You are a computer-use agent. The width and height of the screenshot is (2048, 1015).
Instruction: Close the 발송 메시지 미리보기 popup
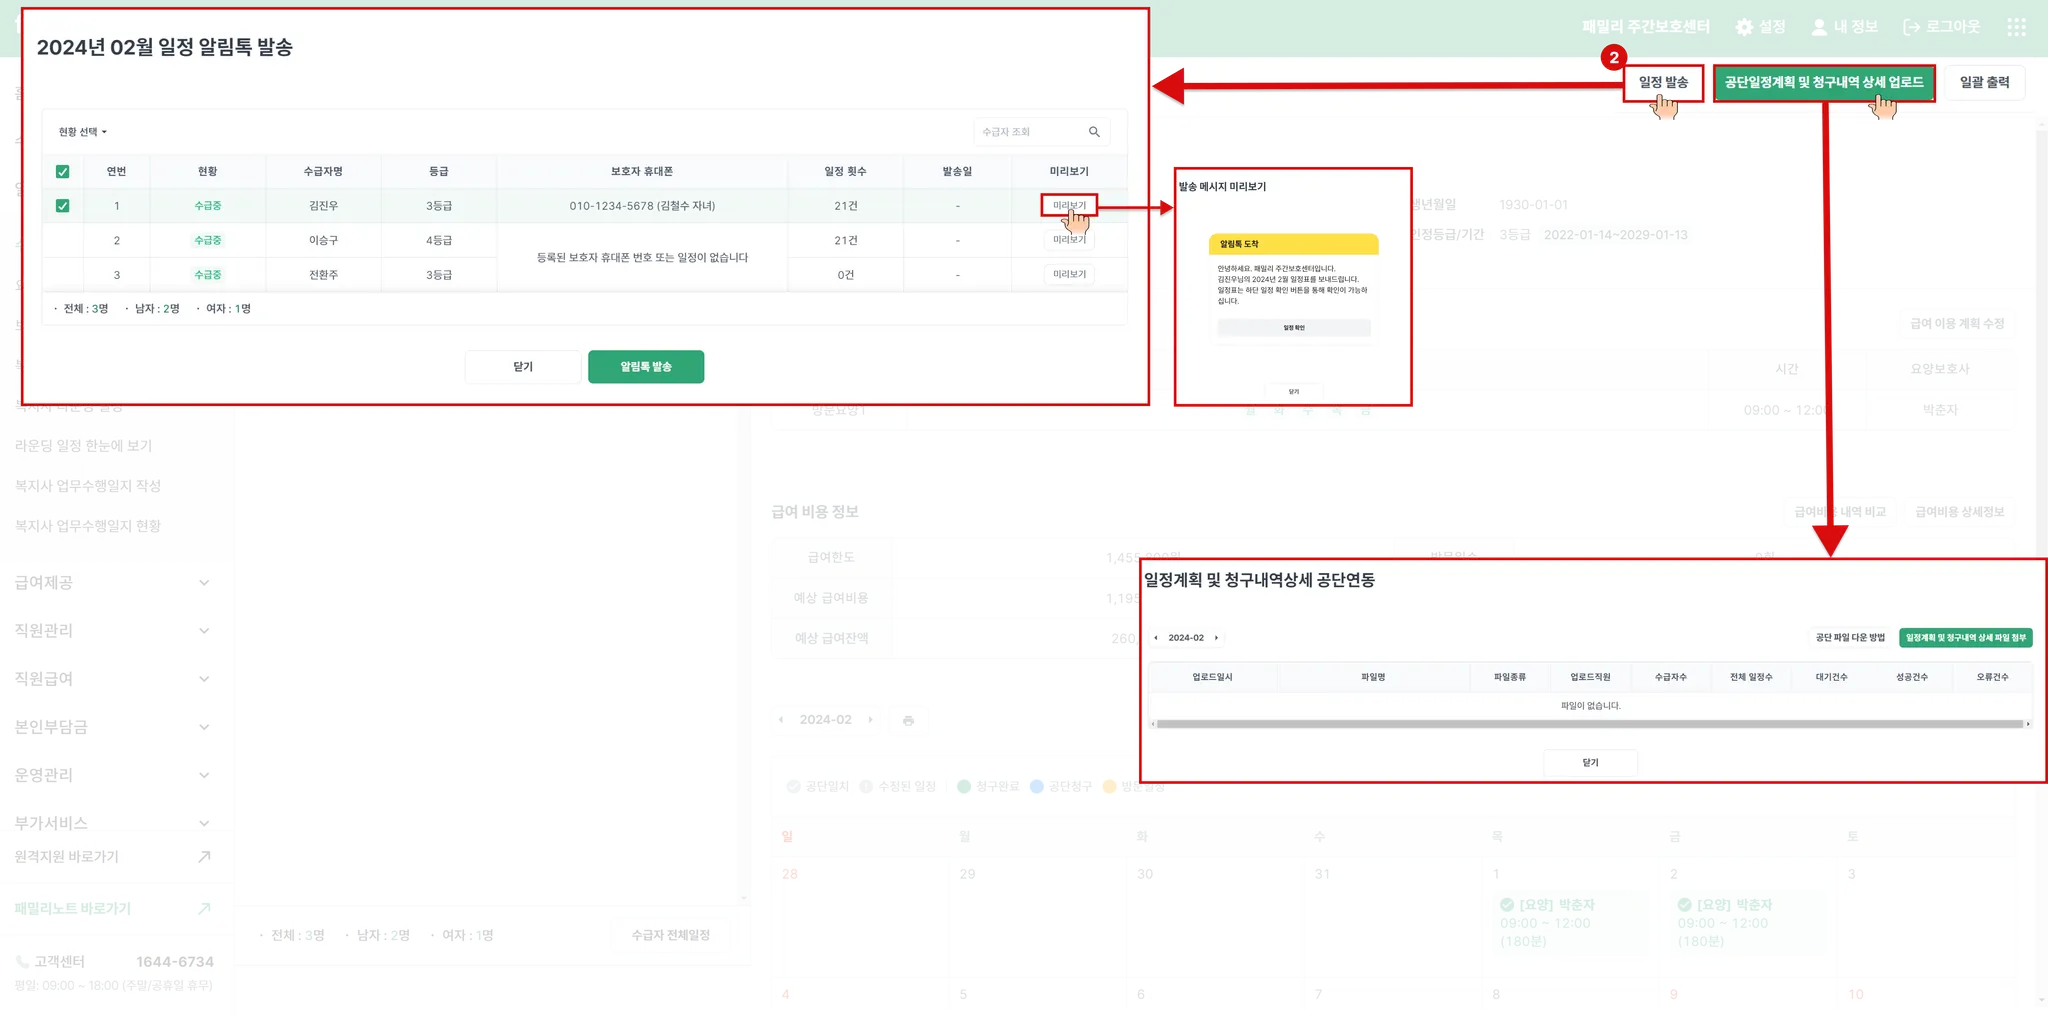[1294, 392]
